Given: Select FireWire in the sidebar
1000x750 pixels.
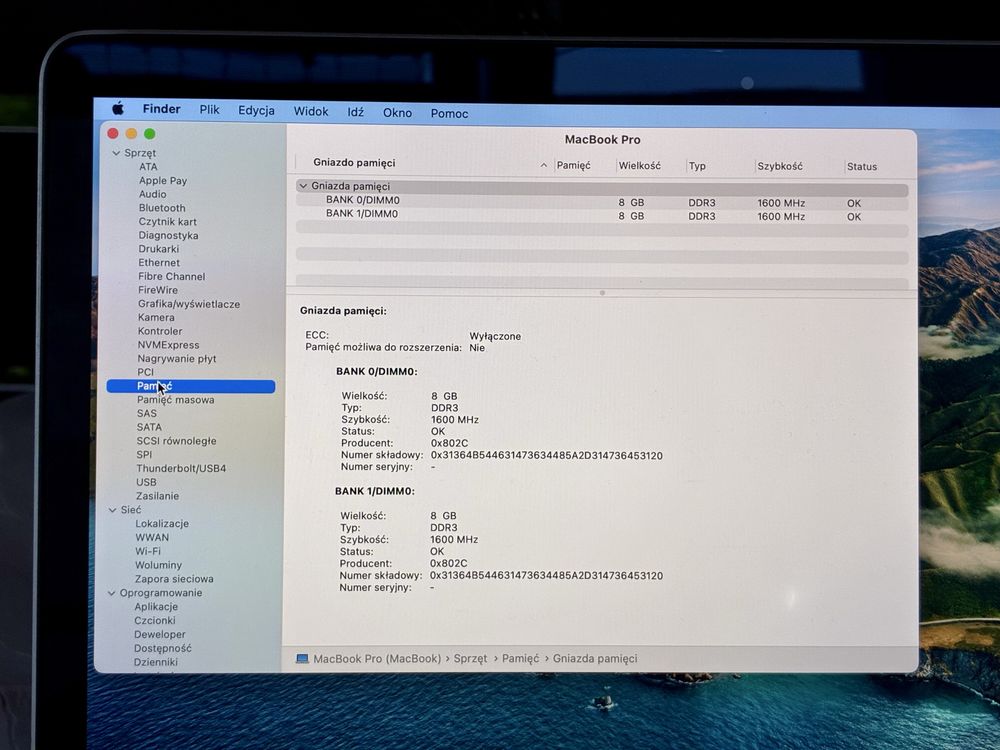Looking at the screenshot, I should [x=158, y=290].
